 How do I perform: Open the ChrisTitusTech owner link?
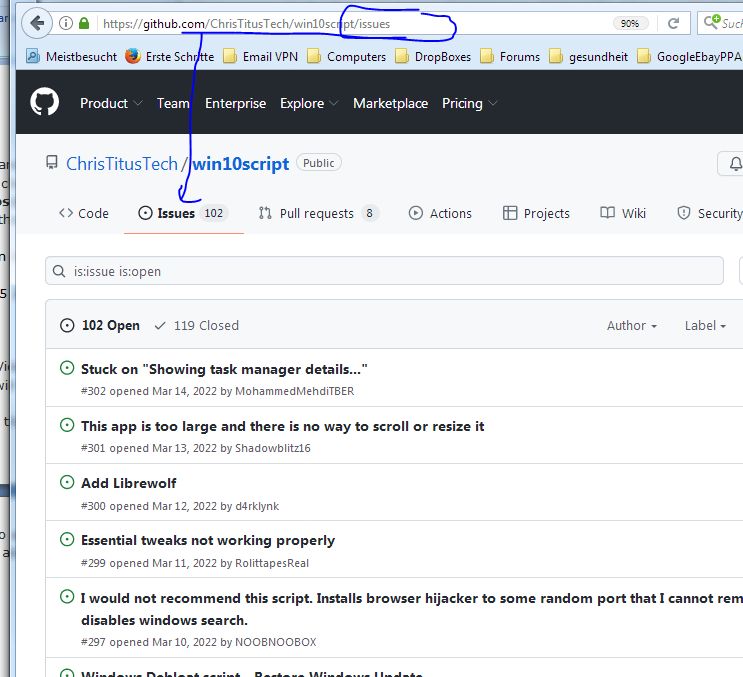(x=122, y=164)
